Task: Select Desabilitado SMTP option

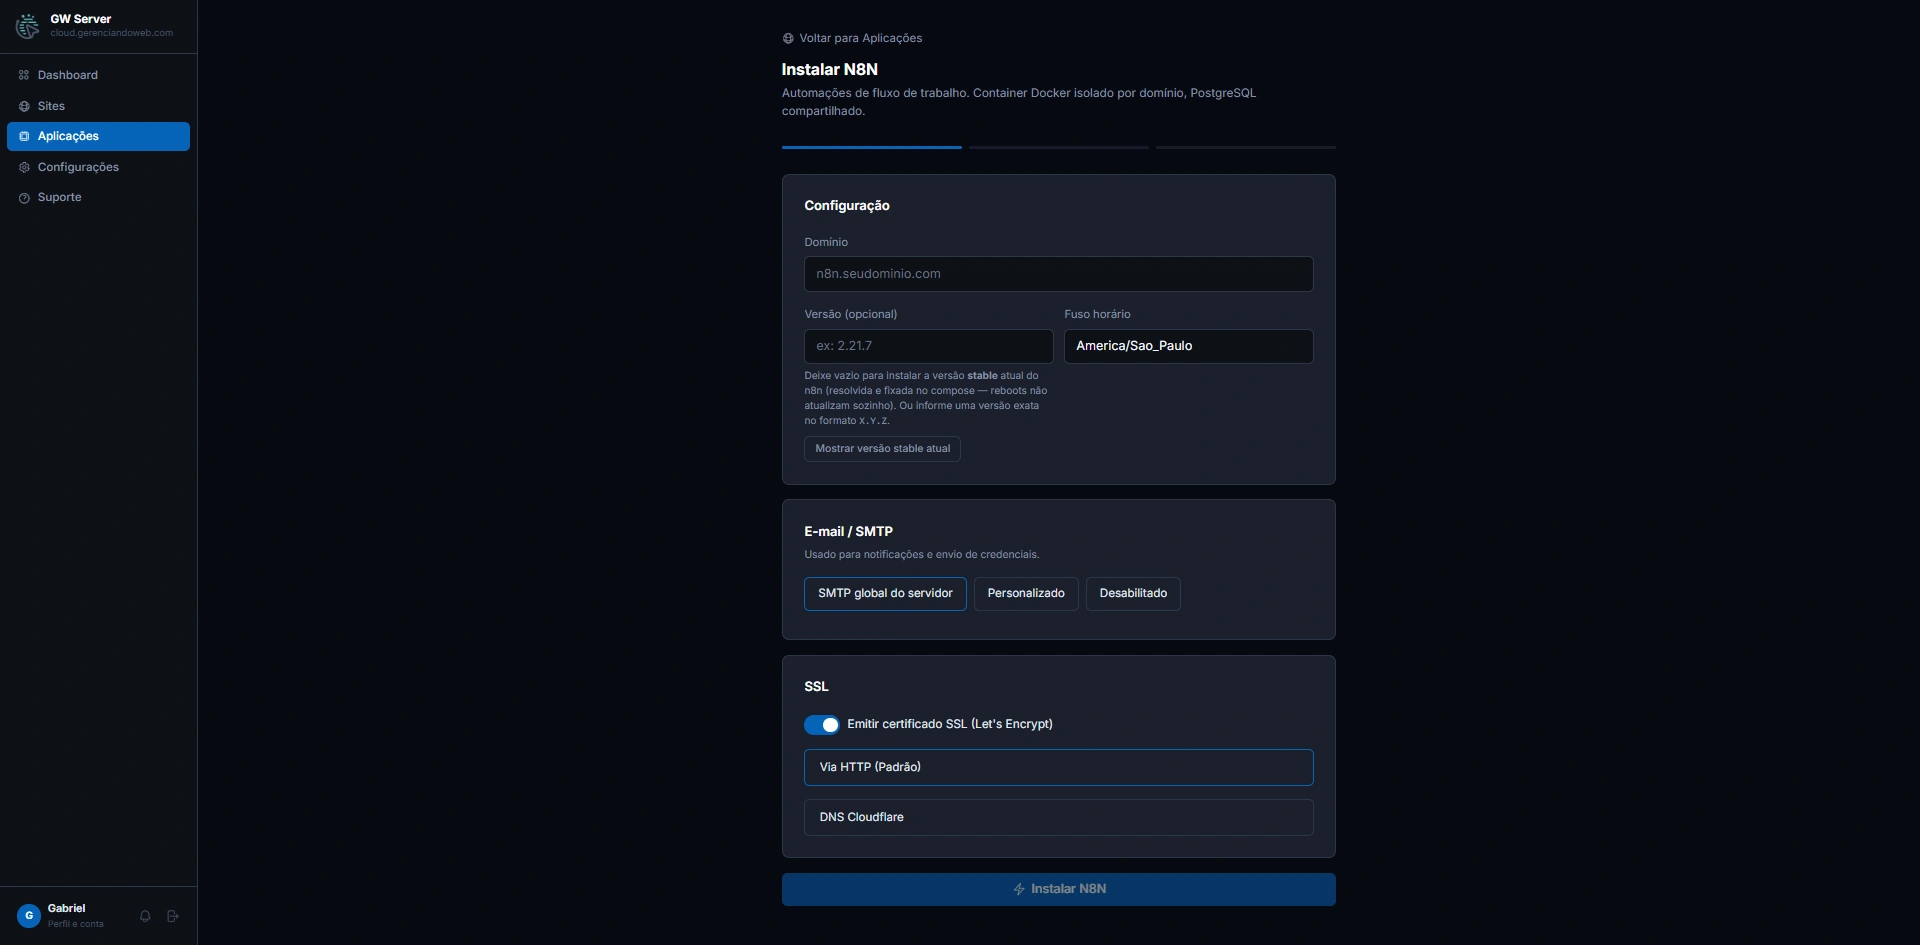Action: [x=1133, y=593]
